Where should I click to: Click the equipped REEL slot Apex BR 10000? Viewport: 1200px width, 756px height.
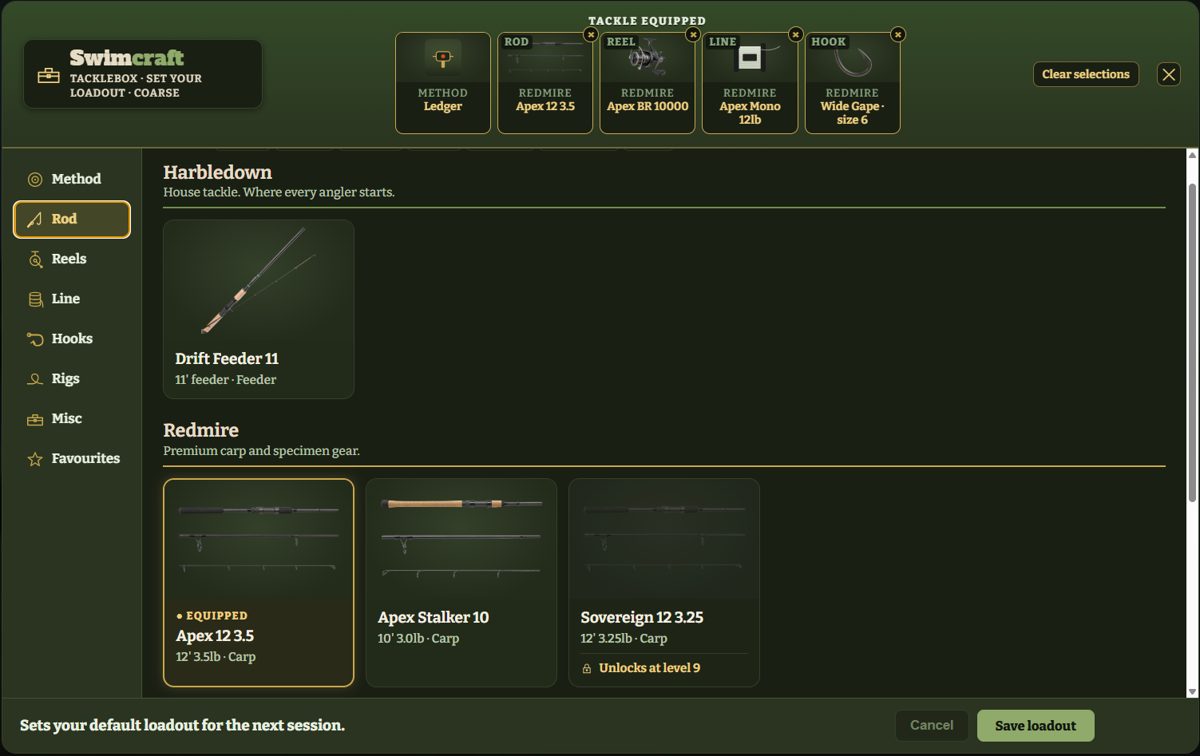click(648, 83)
